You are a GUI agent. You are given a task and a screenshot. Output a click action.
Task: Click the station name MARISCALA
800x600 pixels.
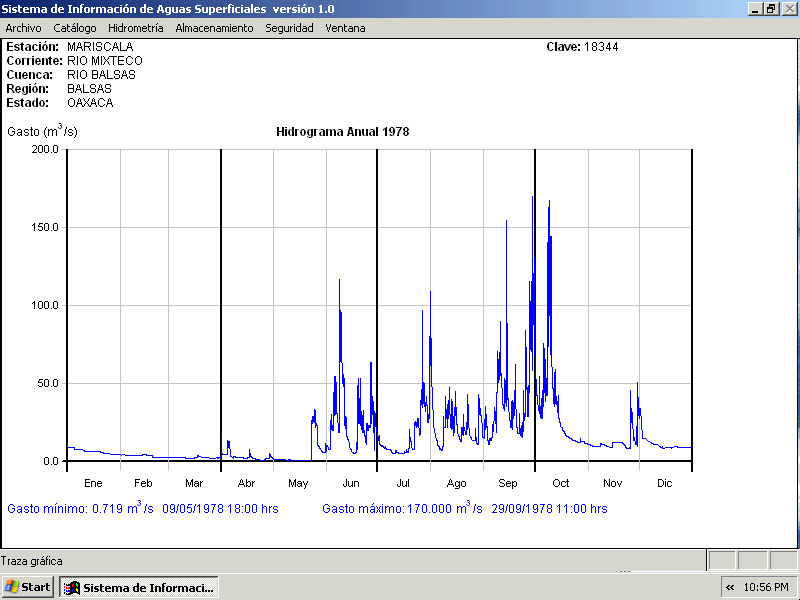pos(100,47)
